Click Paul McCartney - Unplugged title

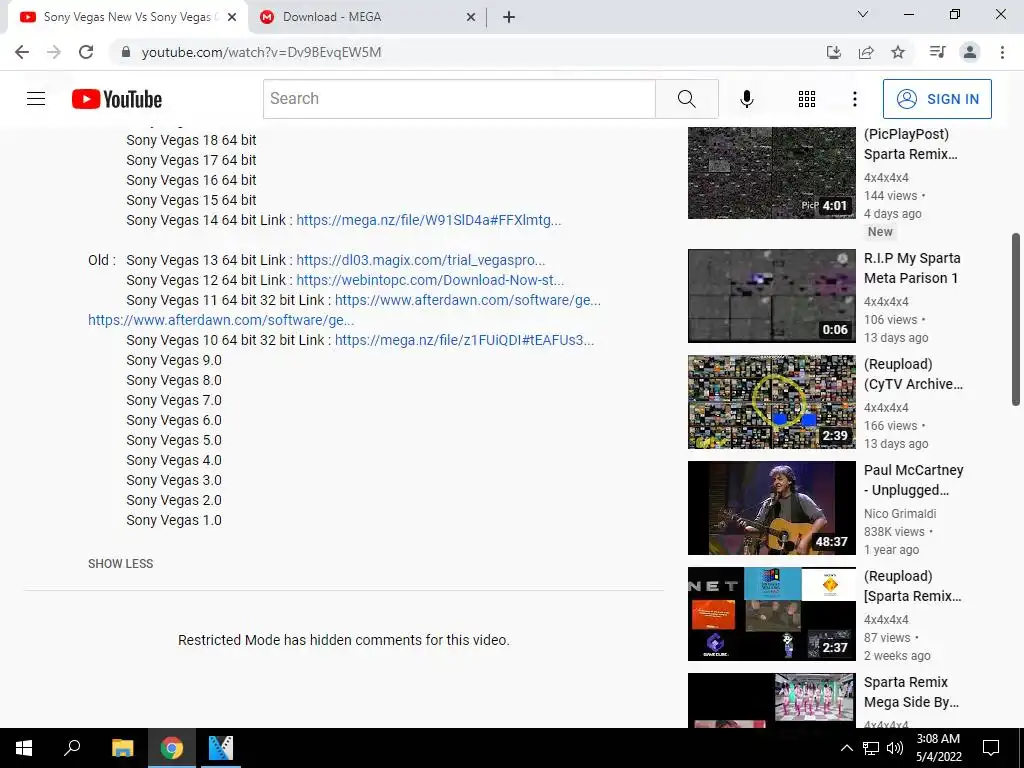913,480
